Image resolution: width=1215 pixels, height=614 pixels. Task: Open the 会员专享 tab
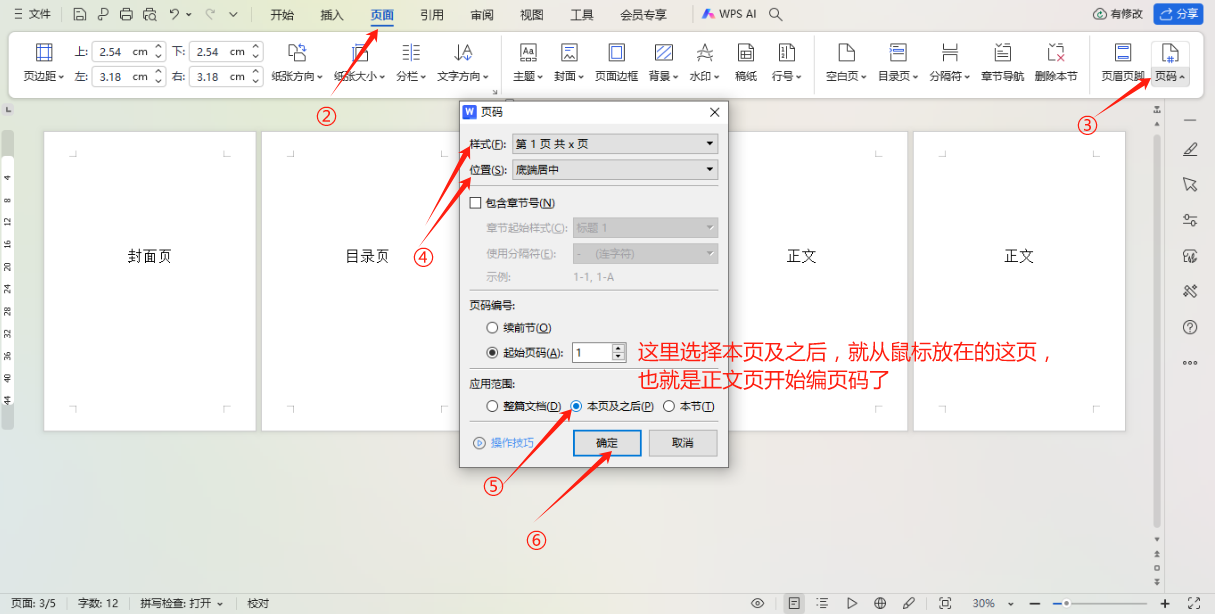pos(644,15)
